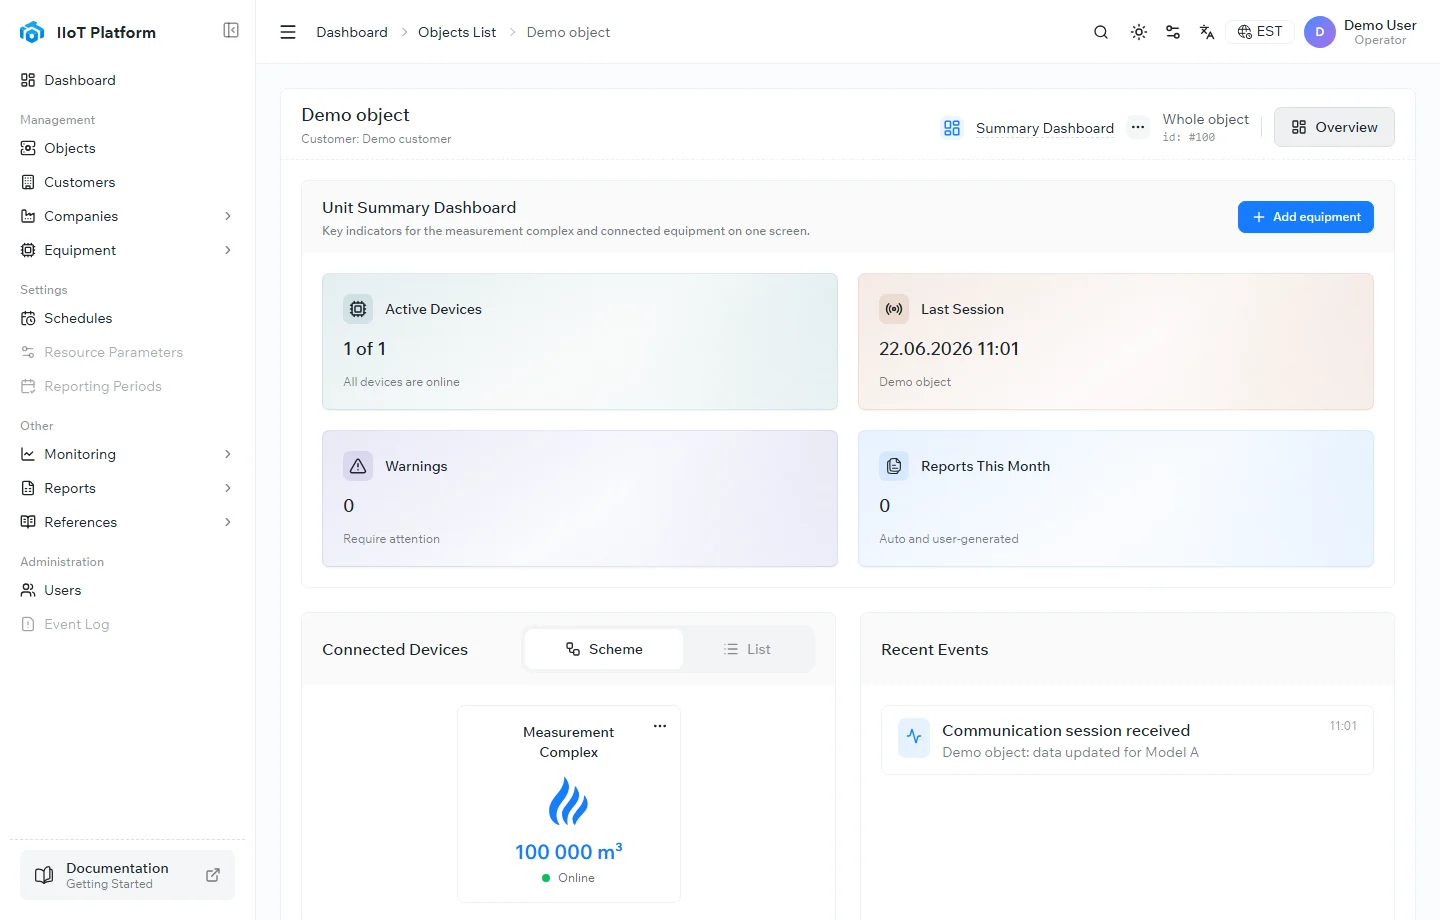The height and width of the screenshot is (920, 1440).
Task: Go to Objects List breadcrumb
Action: coord(457,32)
